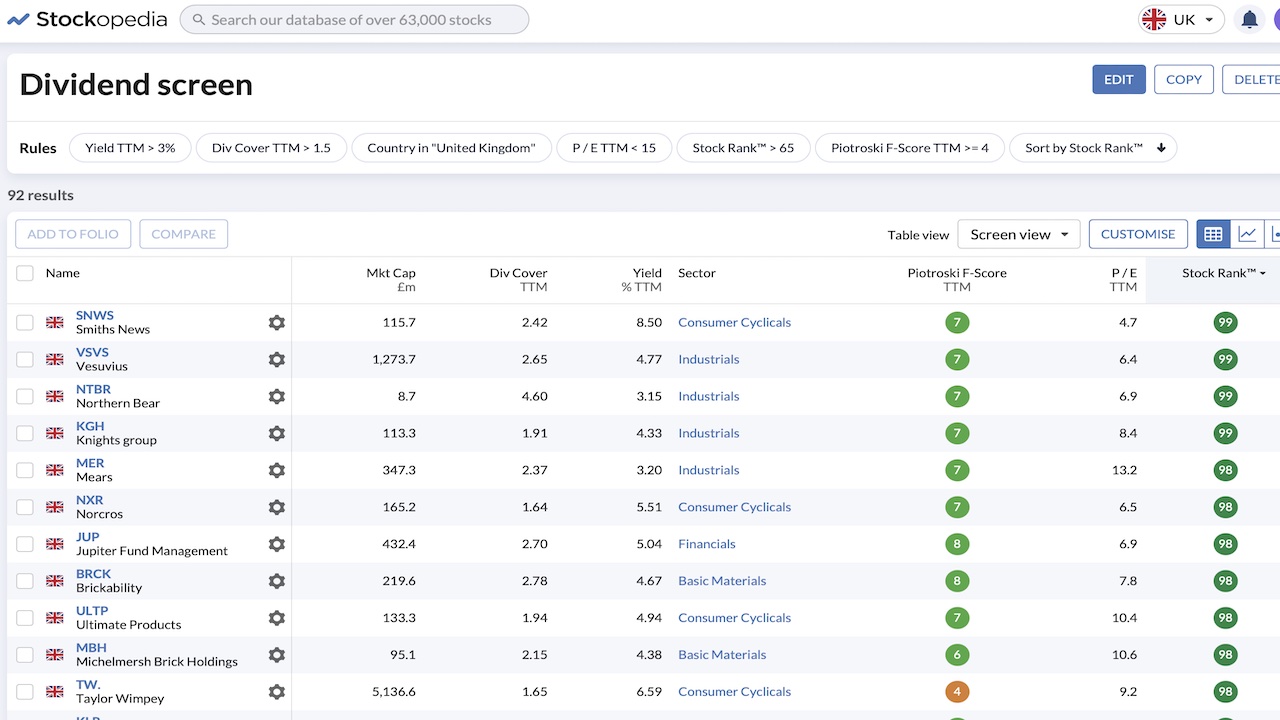Open the P / E TTM < 15 rule

(614, 148)
